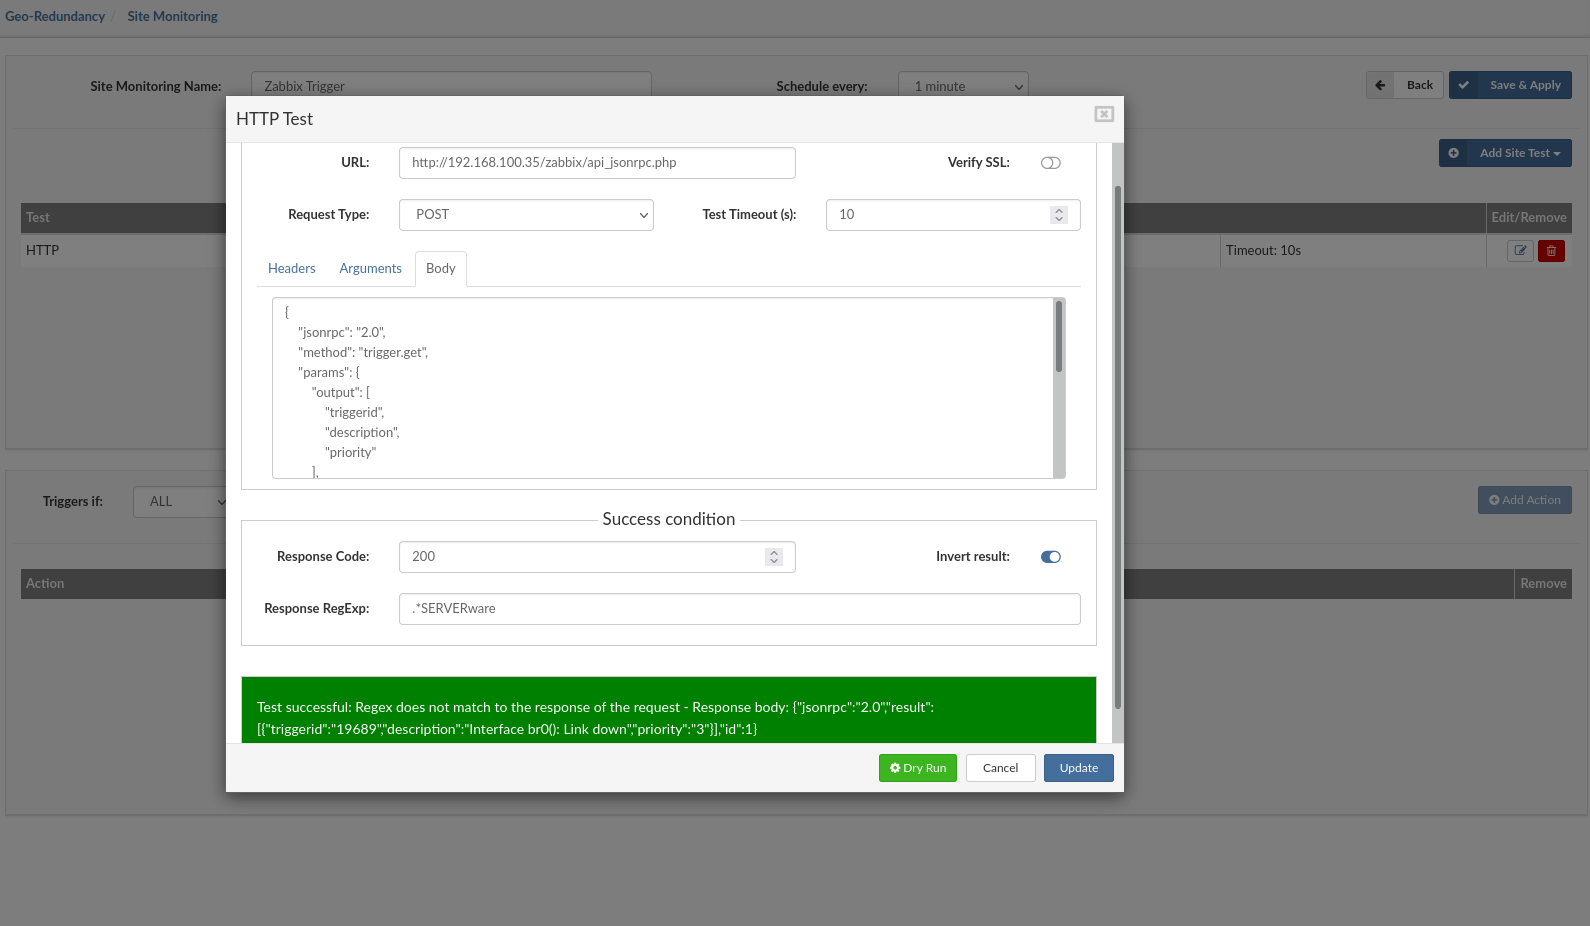Image resolution: width=1590 pixels, height=926 pixels.
Task: Close the HTTP Test dialog
Action: click(1104, 114)
